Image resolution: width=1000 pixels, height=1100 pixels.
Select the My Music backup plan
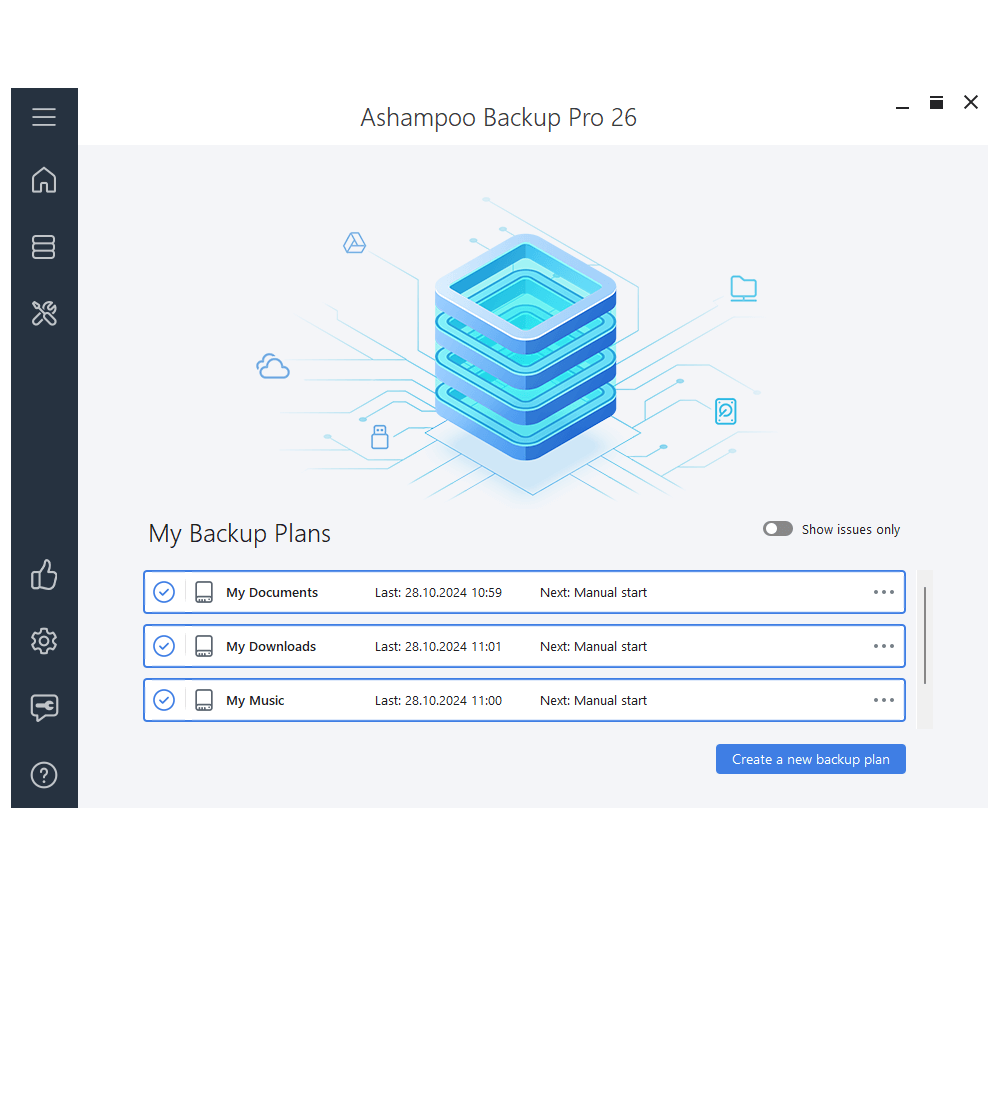pos(255,700)
